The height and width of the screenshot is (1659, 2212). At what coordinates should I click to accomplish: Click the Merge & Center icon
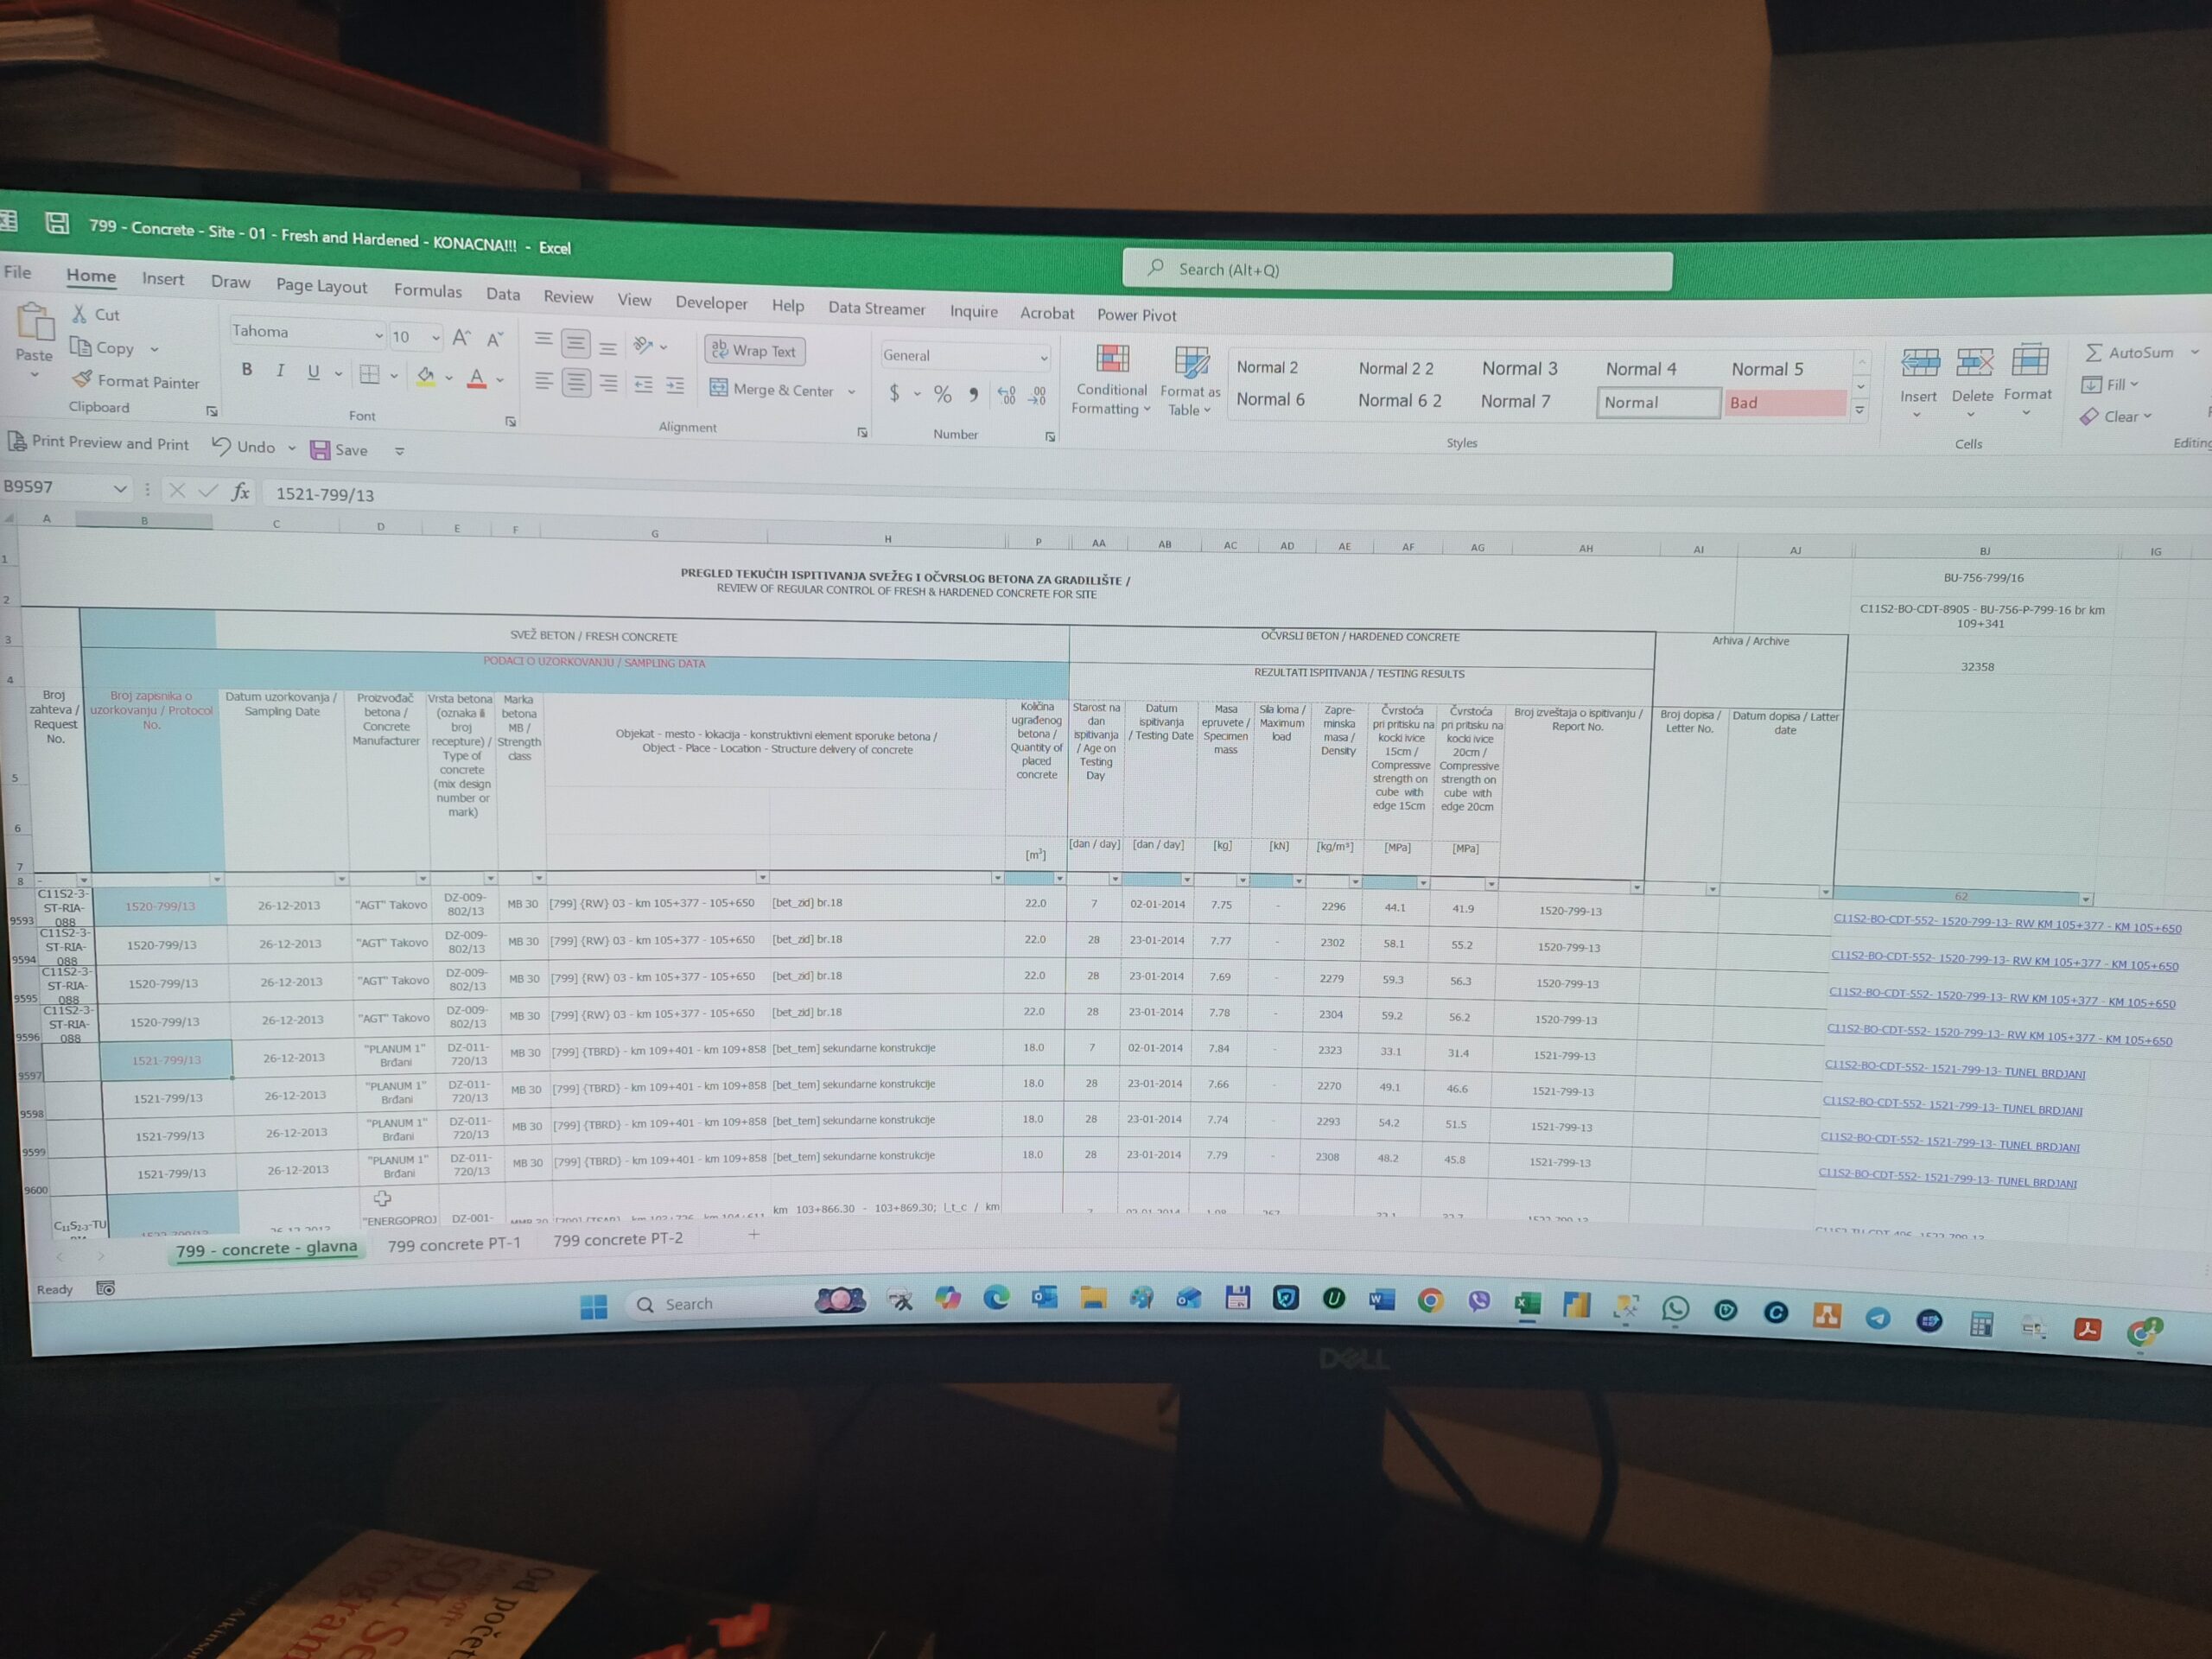point(718,387)
